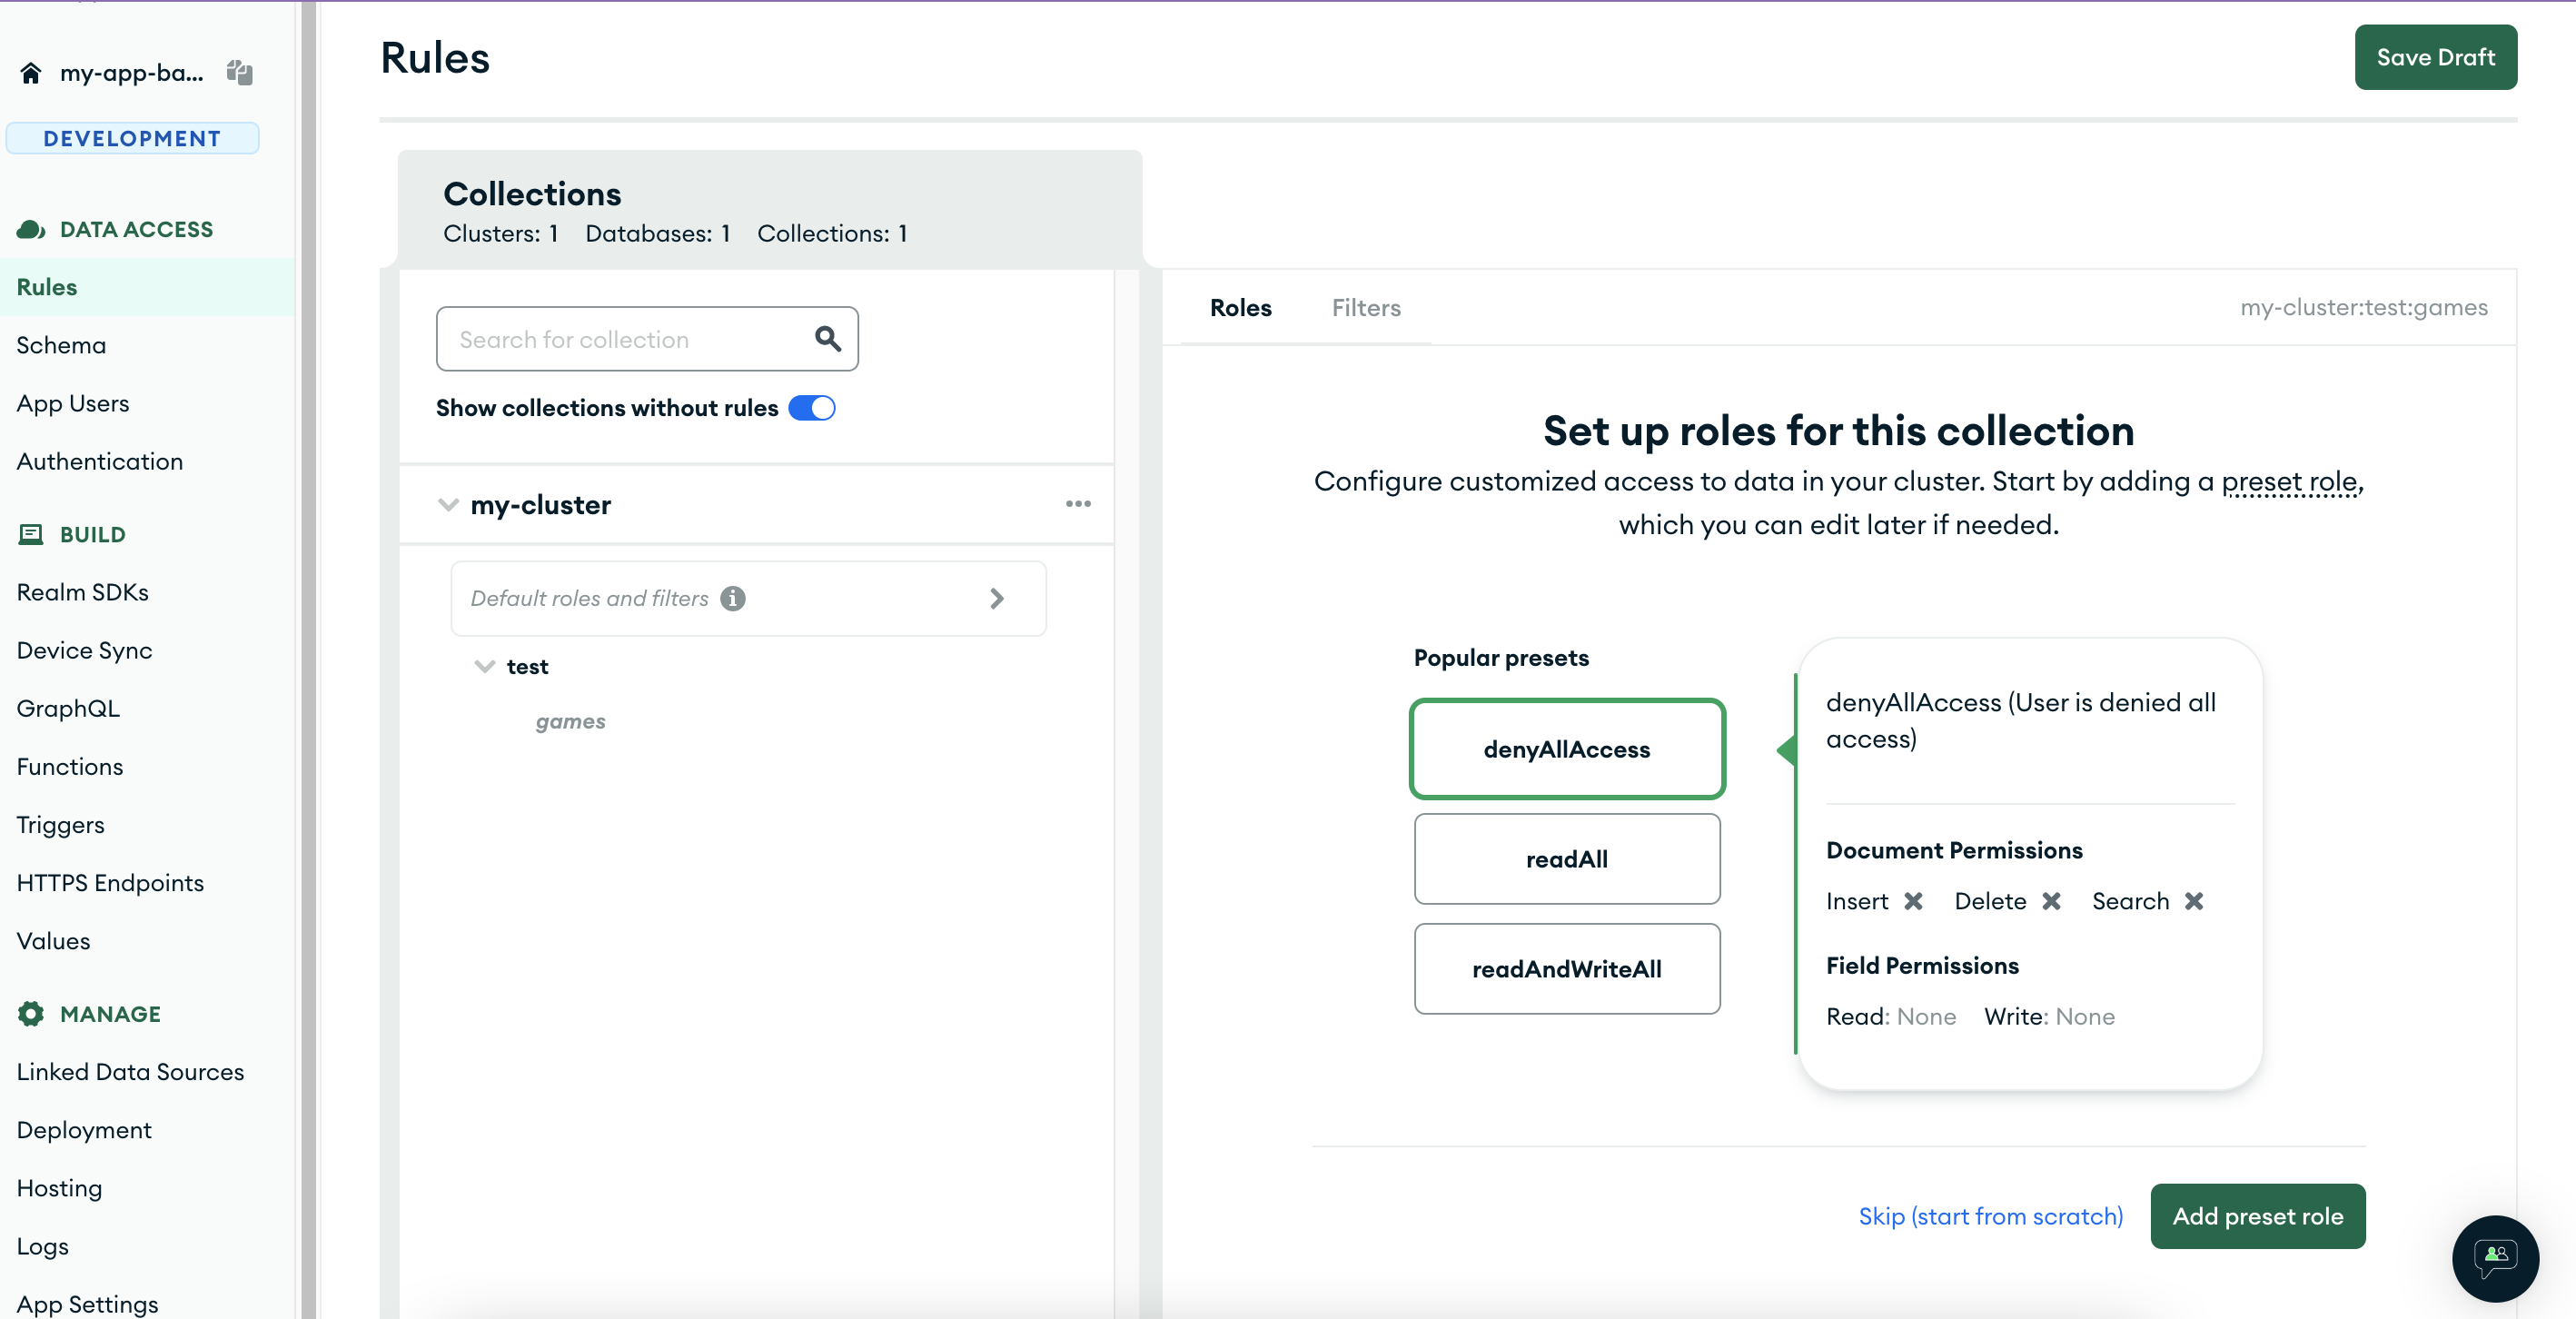Click the Data Access cloud icon
The image size is (2576, 1319).
coord(31,230)
